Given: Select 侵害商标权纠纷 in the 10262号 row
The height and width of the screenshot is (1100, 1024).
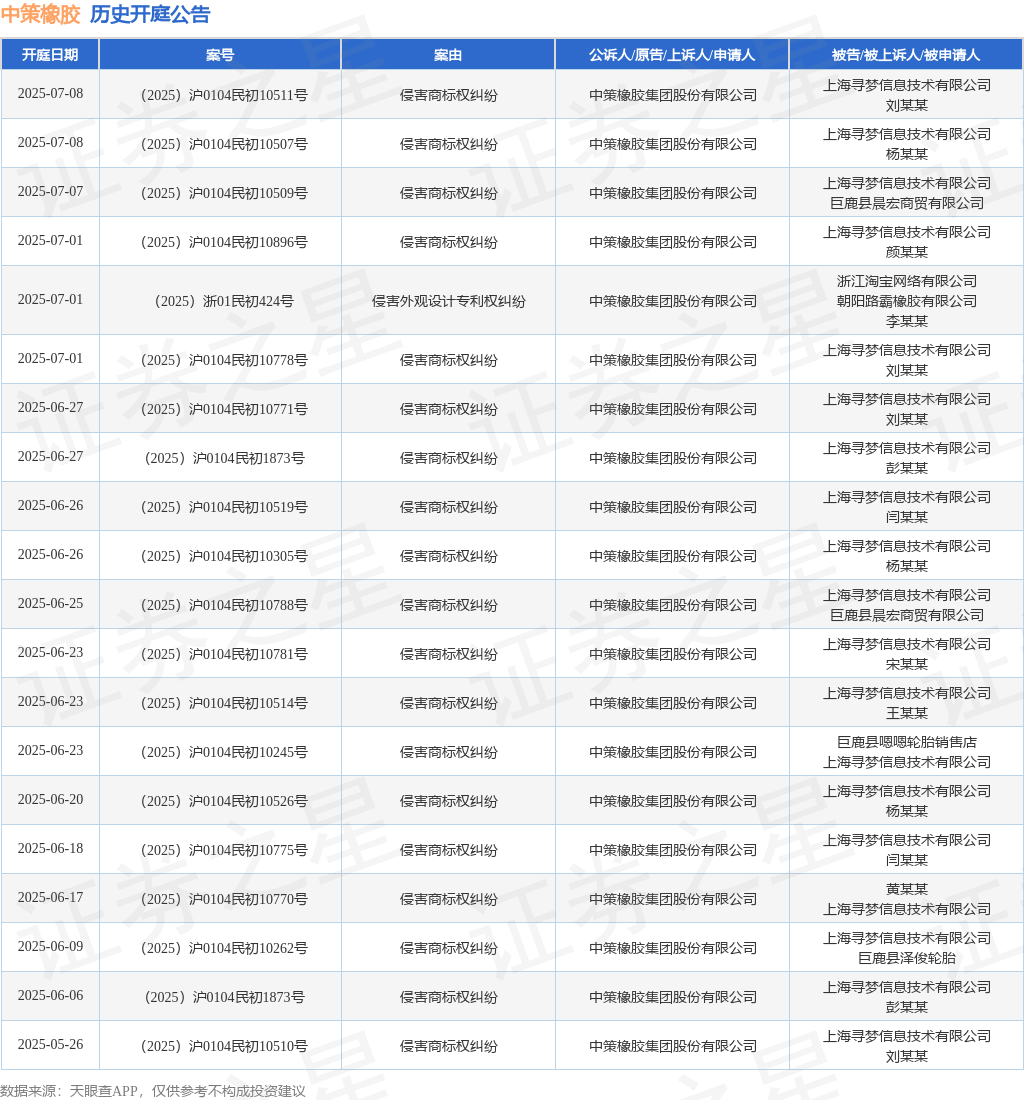Looking at the screenshot, I should click(448, 949).
